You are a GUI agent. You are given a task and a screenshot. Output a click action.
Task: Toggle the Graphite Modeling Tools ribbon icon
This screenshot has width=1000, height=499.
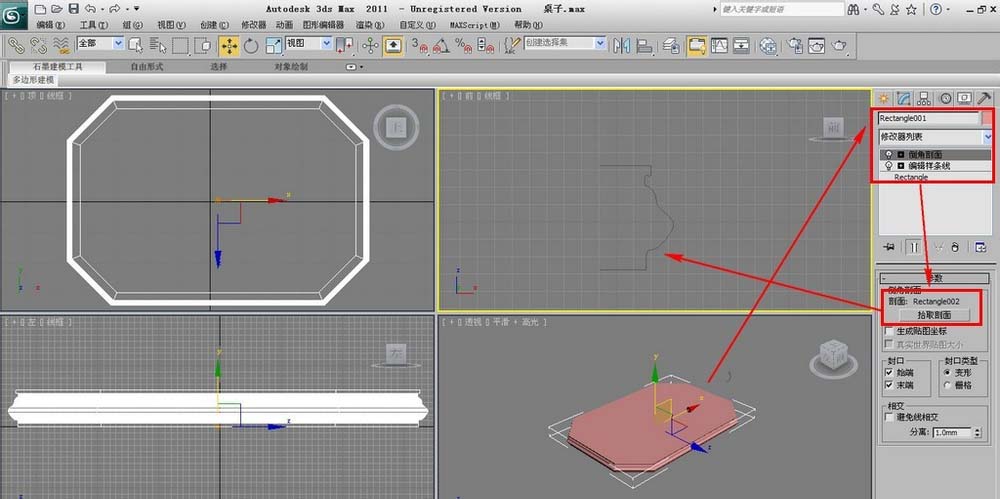[696, 45]
